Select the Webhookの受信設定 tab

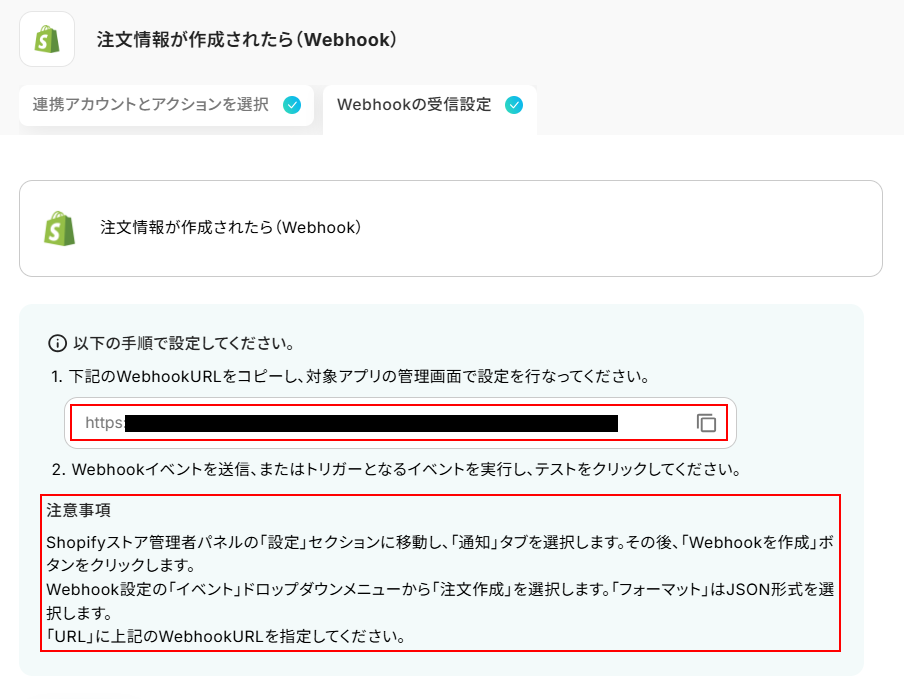click(x=430, y=110)
